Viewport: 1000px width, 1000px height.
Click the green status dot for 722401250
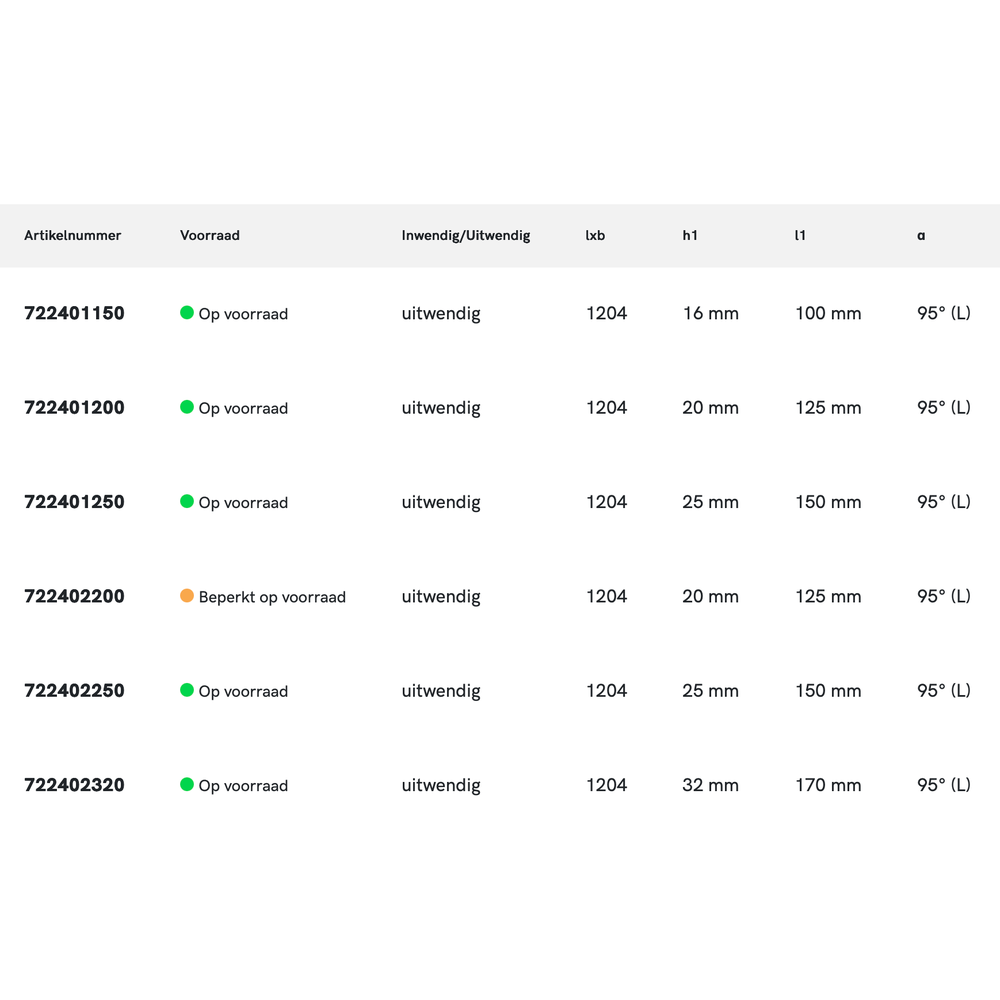(x=187, y=501)
